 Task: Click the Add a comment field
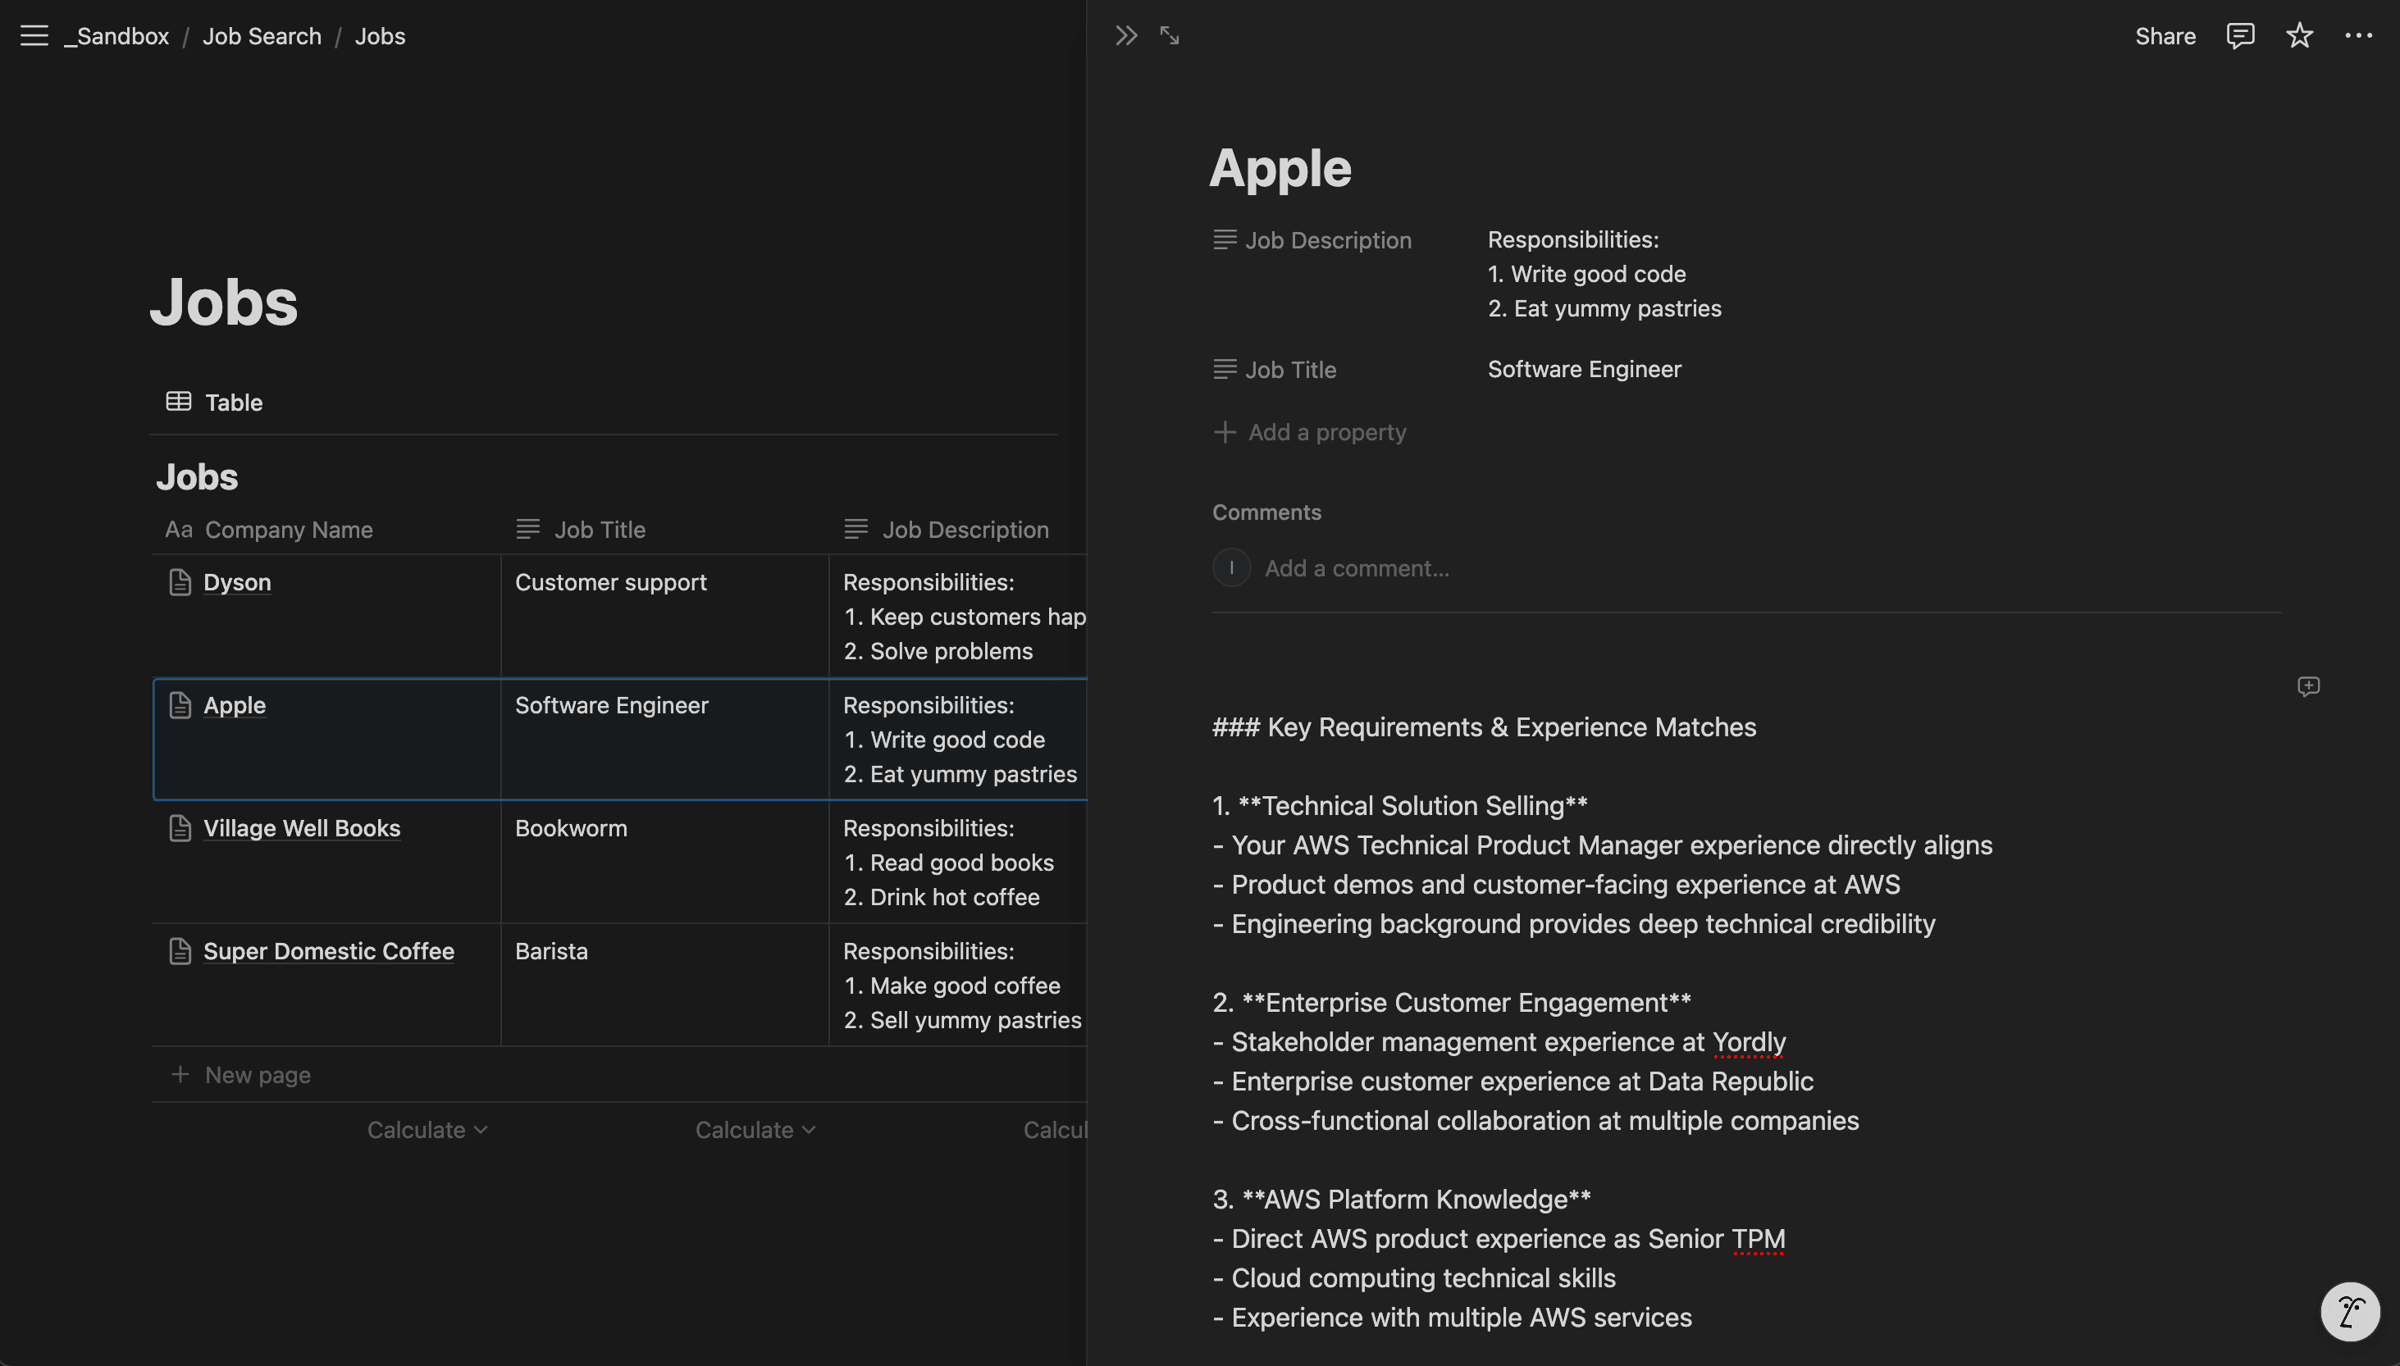click(x=1357, y=568)
